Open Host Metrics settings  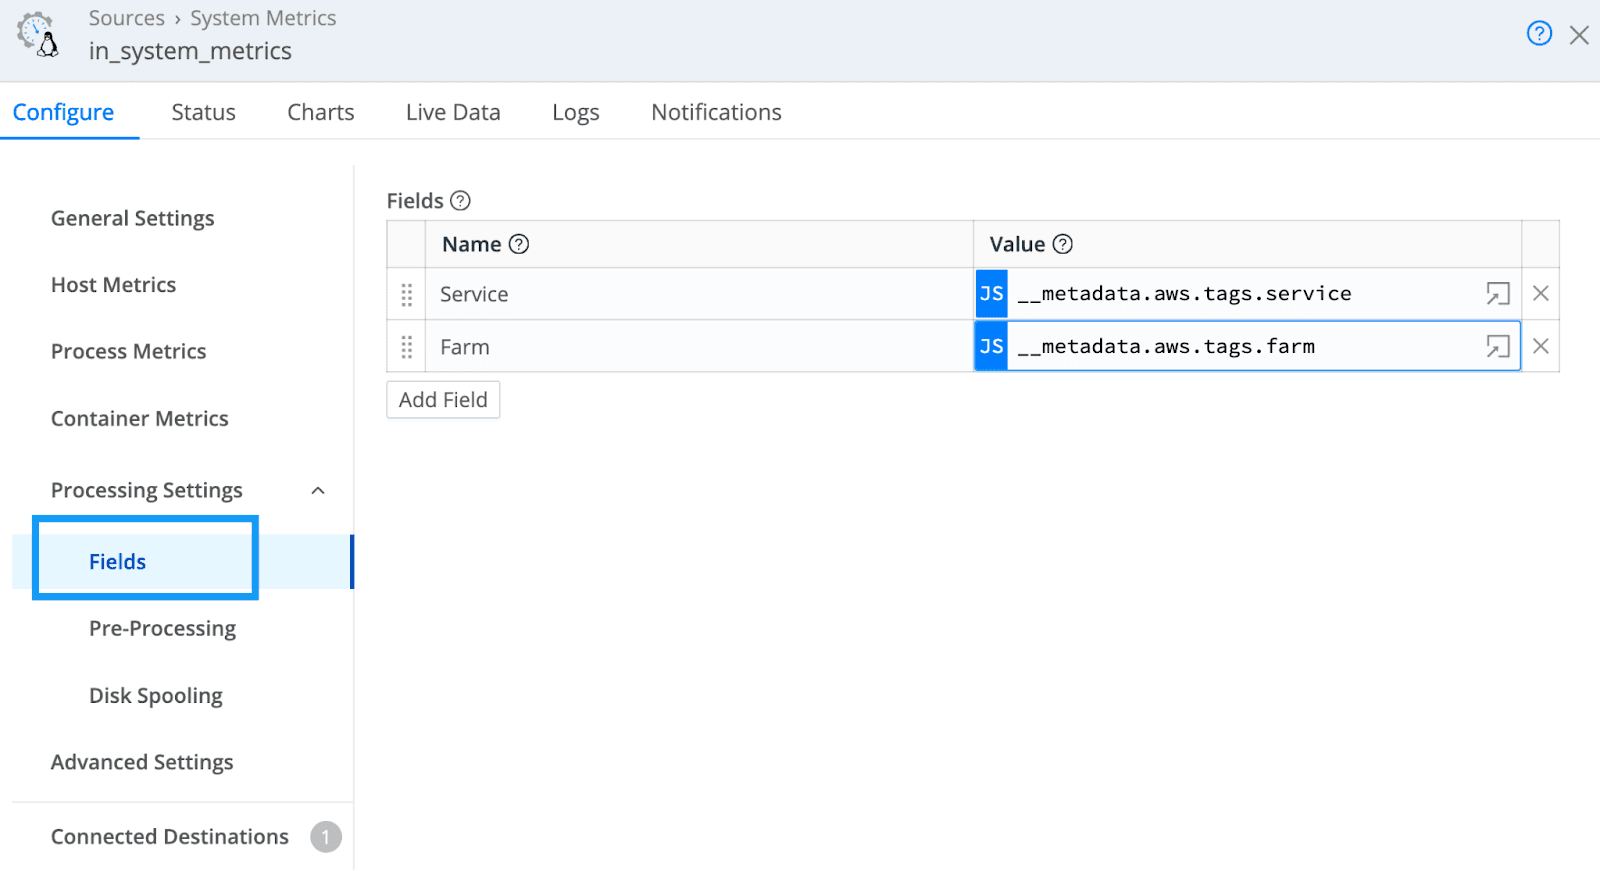coord(113,285)
